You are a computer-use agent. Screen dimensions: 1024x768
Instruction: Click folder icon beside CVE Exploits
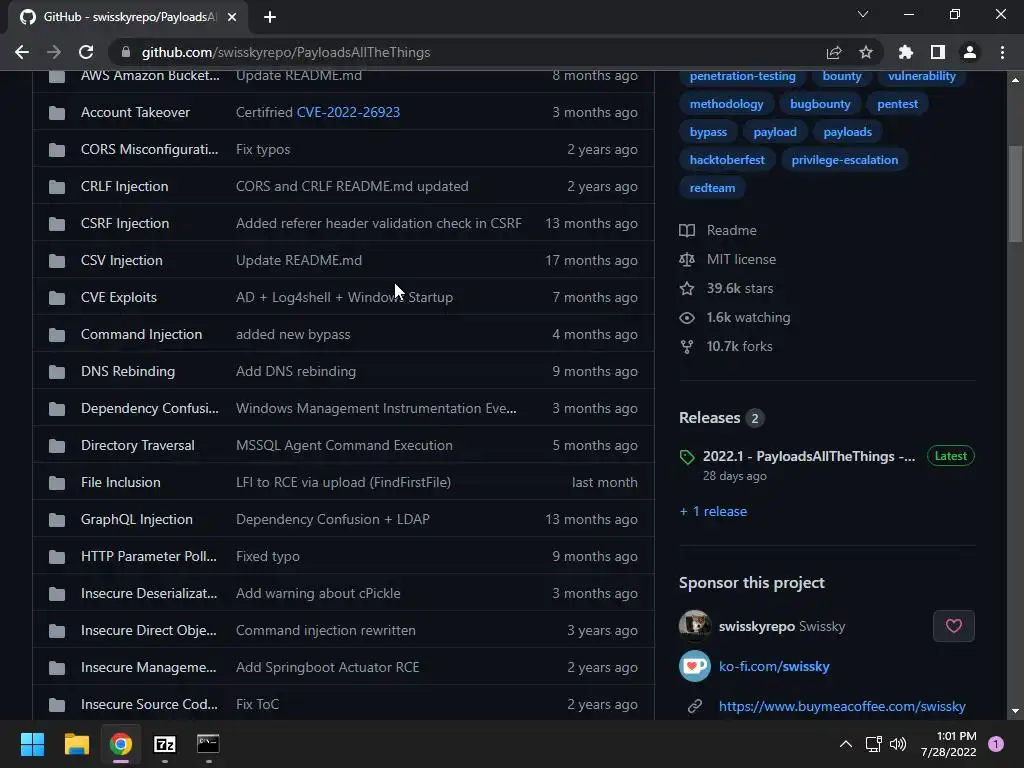(57, 298)
